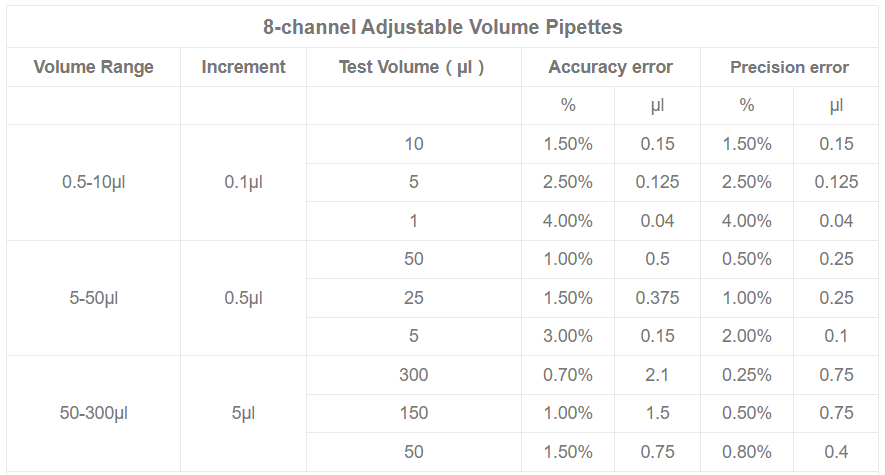The height and width of the screenshot is (475, 885).
Task: Click the Accuracy error header
Action: (x=610, y=67)
